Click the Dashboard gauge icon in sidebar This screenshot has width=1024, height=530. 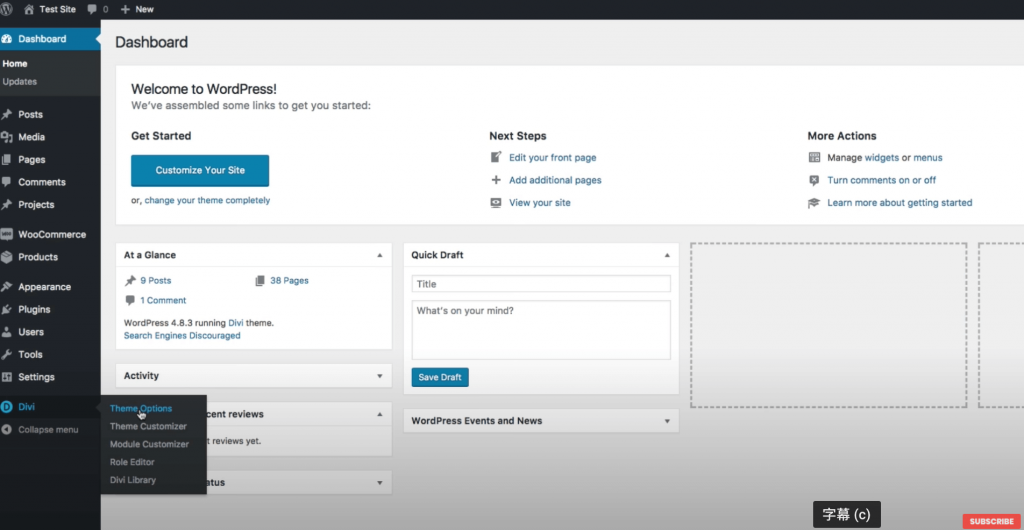pos(7,39)
